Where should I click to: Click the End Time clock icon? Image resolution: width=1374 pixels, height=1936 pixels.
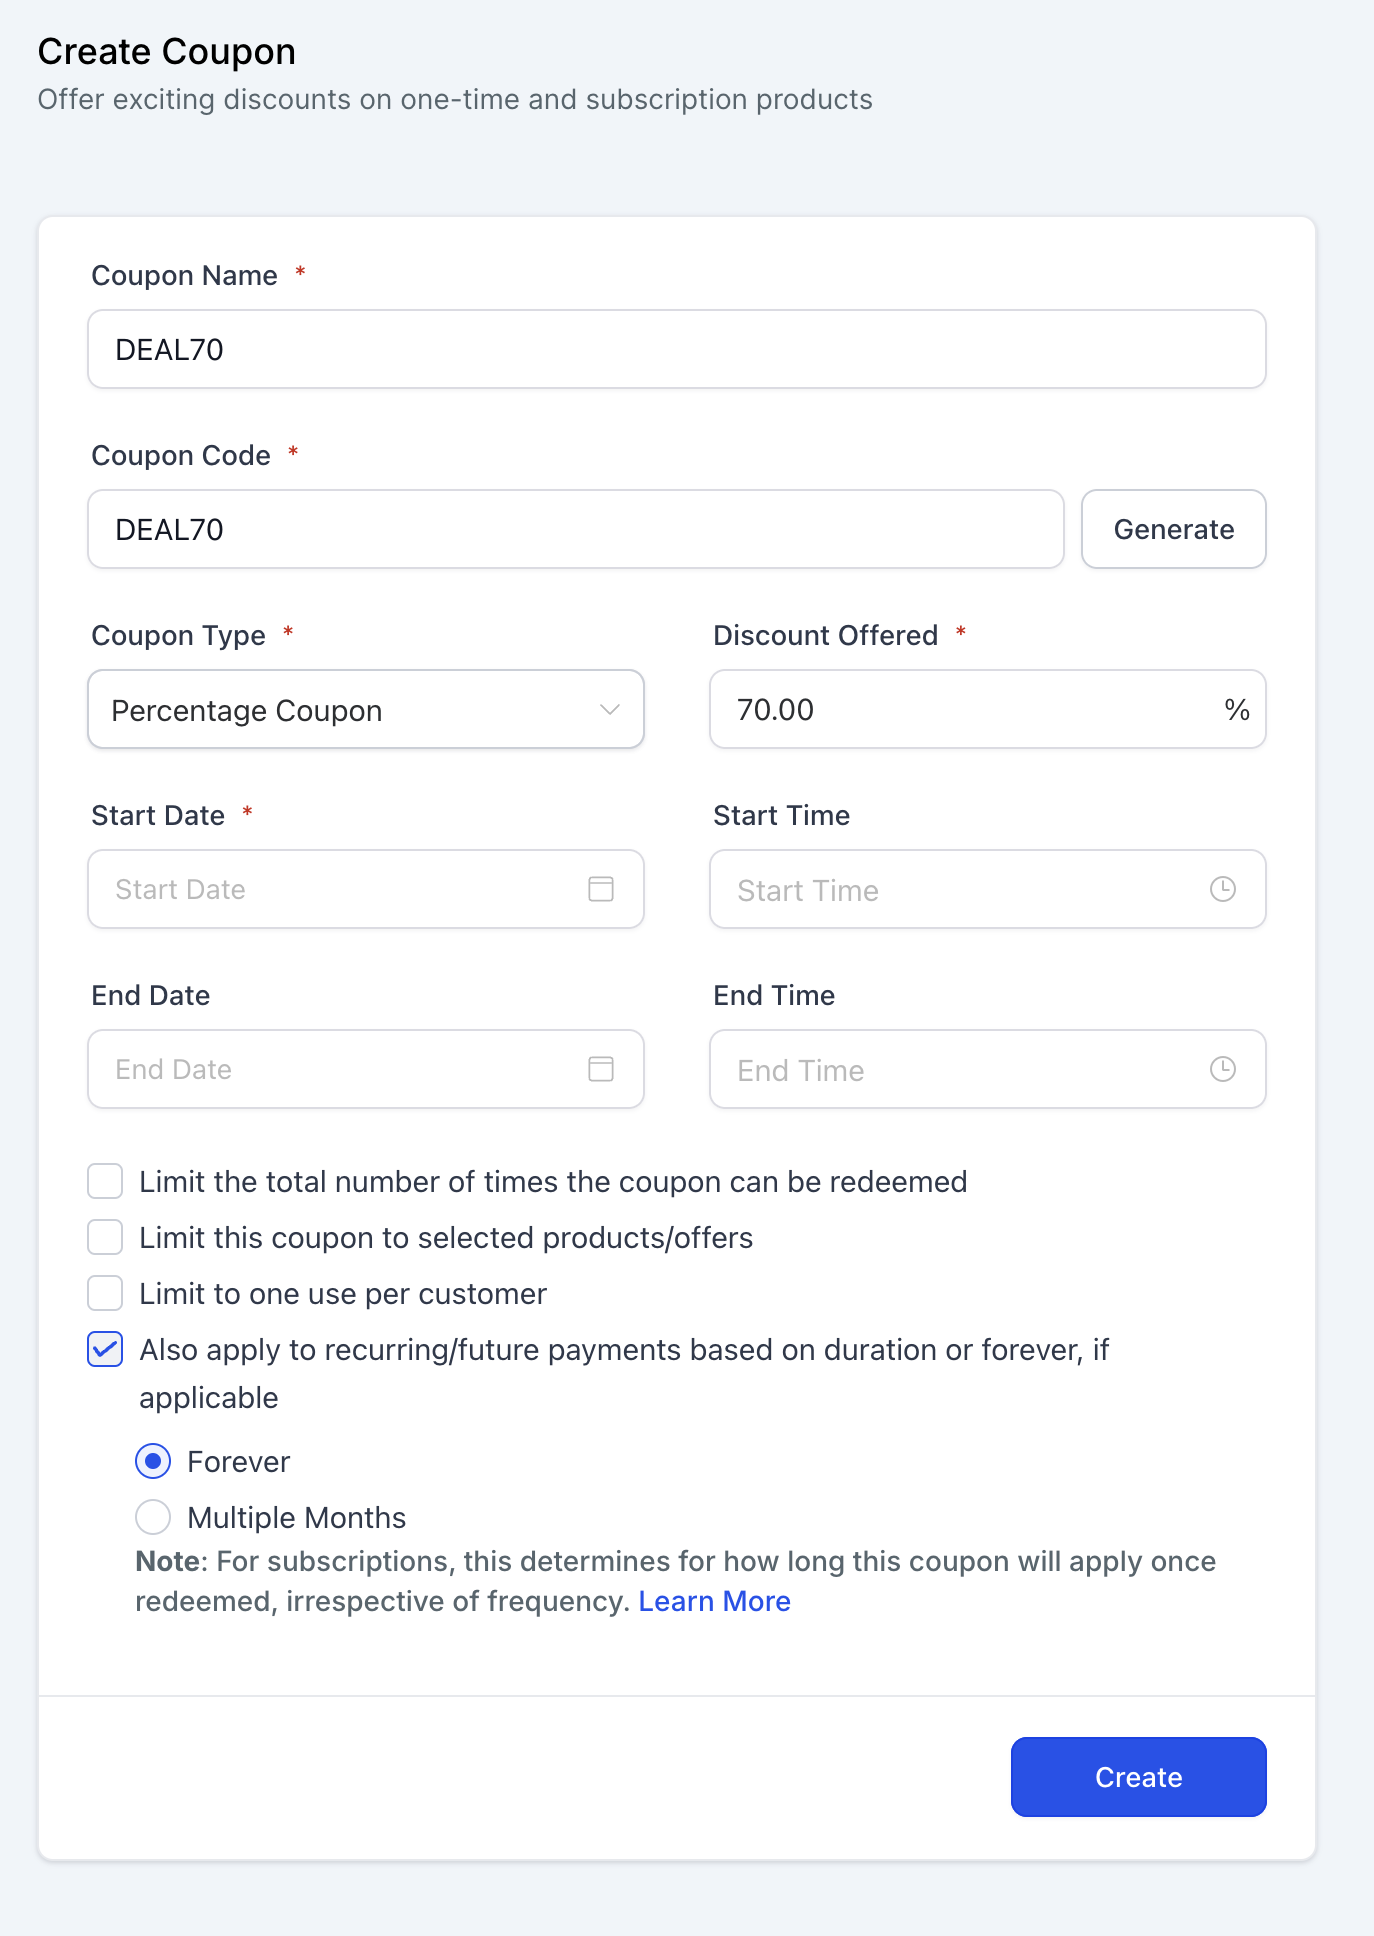[1223, 1069]
